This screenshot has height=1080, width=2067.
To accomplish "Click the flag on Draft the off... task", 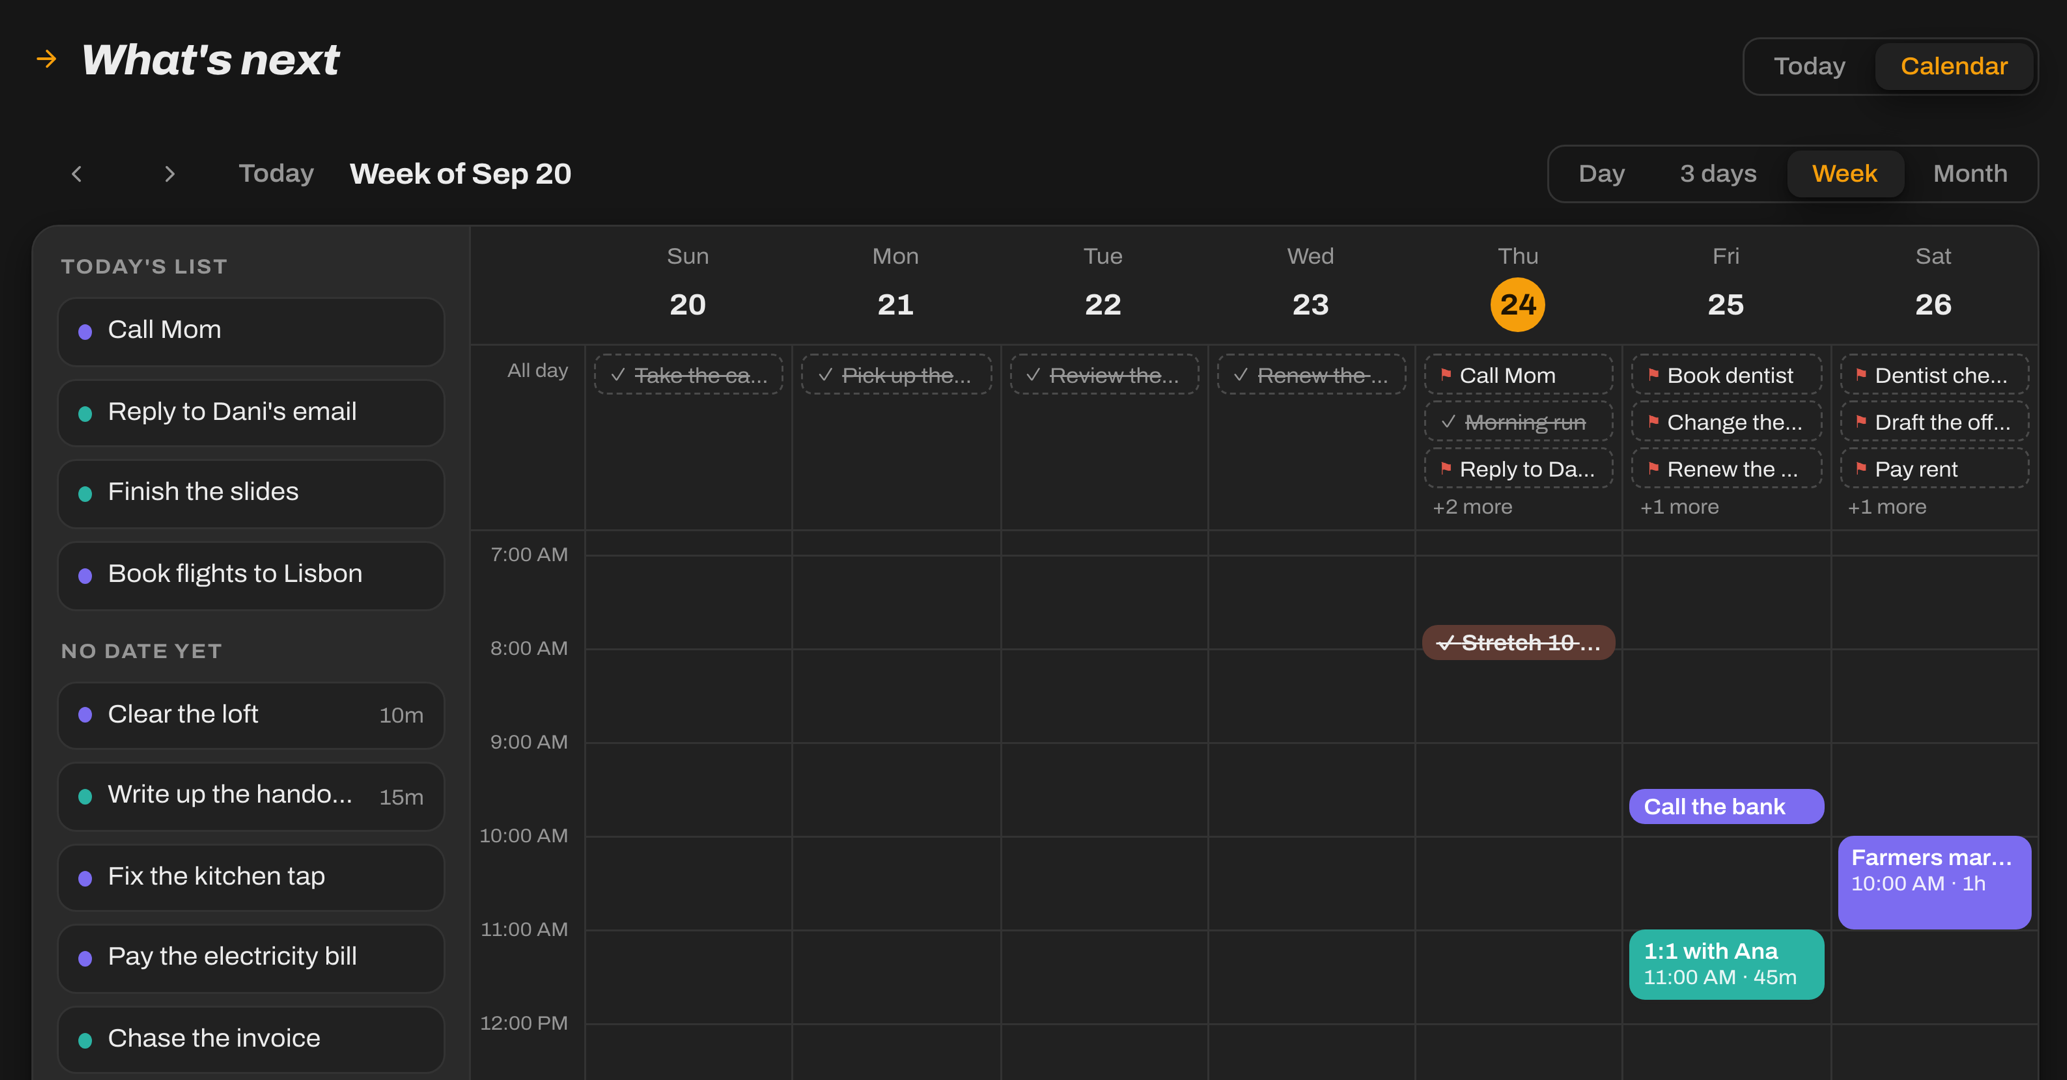I will (x=1861, y=422).
